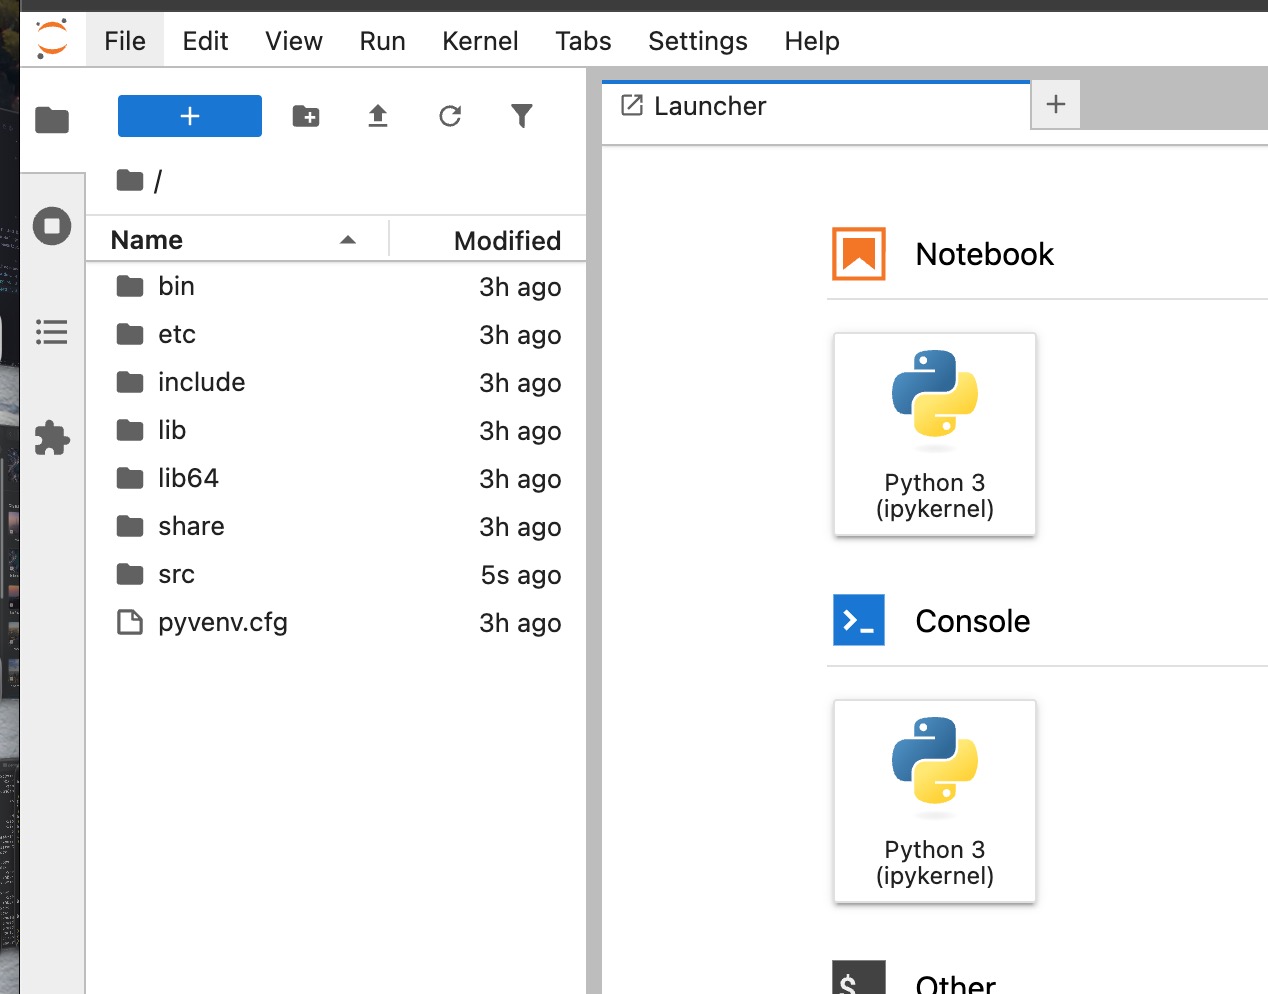
Task: Open the Extension Manager puzzle icon
Action: 52,438
